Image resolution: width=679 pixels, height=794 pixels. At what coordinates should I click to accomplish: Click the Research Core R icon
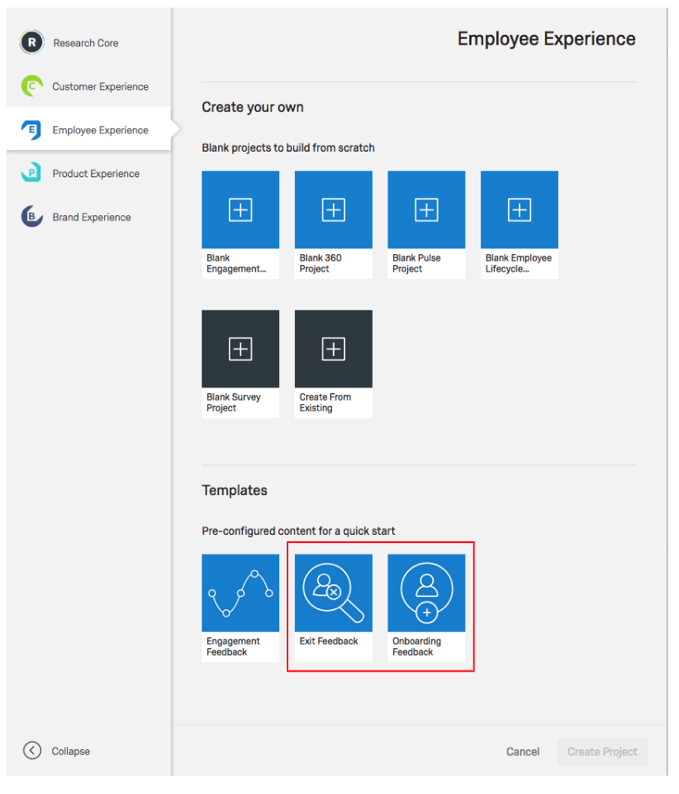[32, 43]
